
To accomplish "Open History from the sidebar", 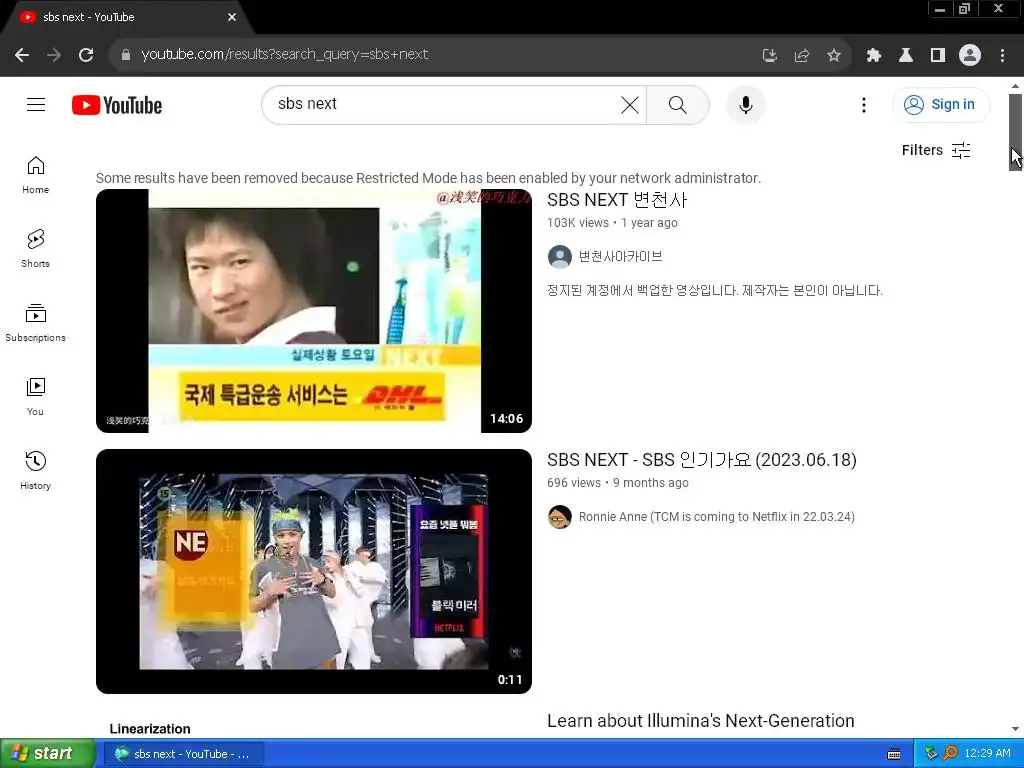I will [35, 471].
